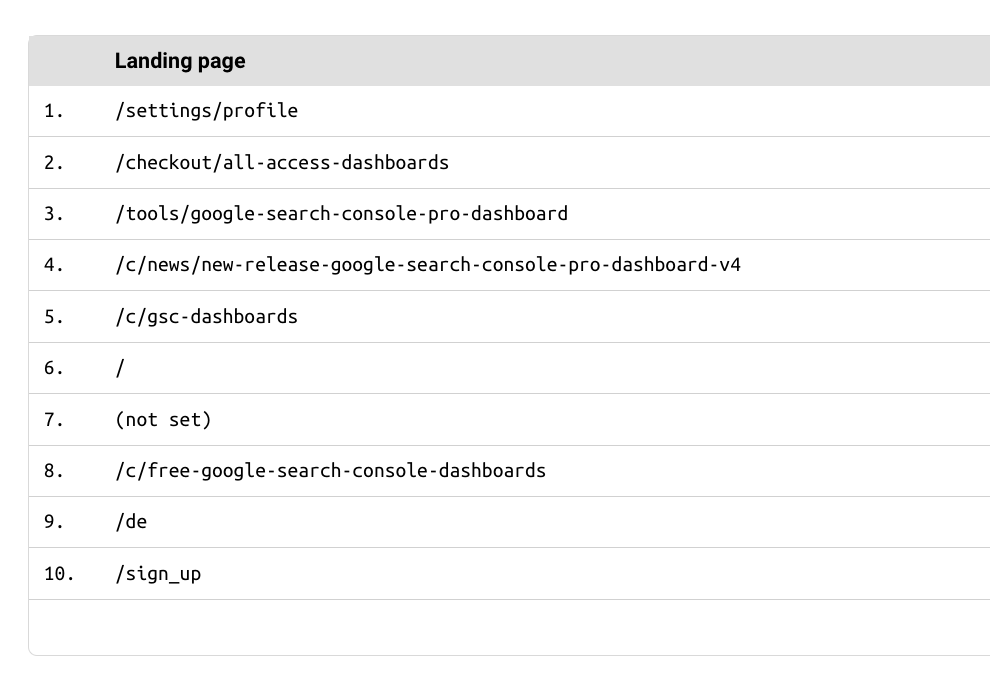Select the /c/gsc-dashboards landing page

[206, 317]
